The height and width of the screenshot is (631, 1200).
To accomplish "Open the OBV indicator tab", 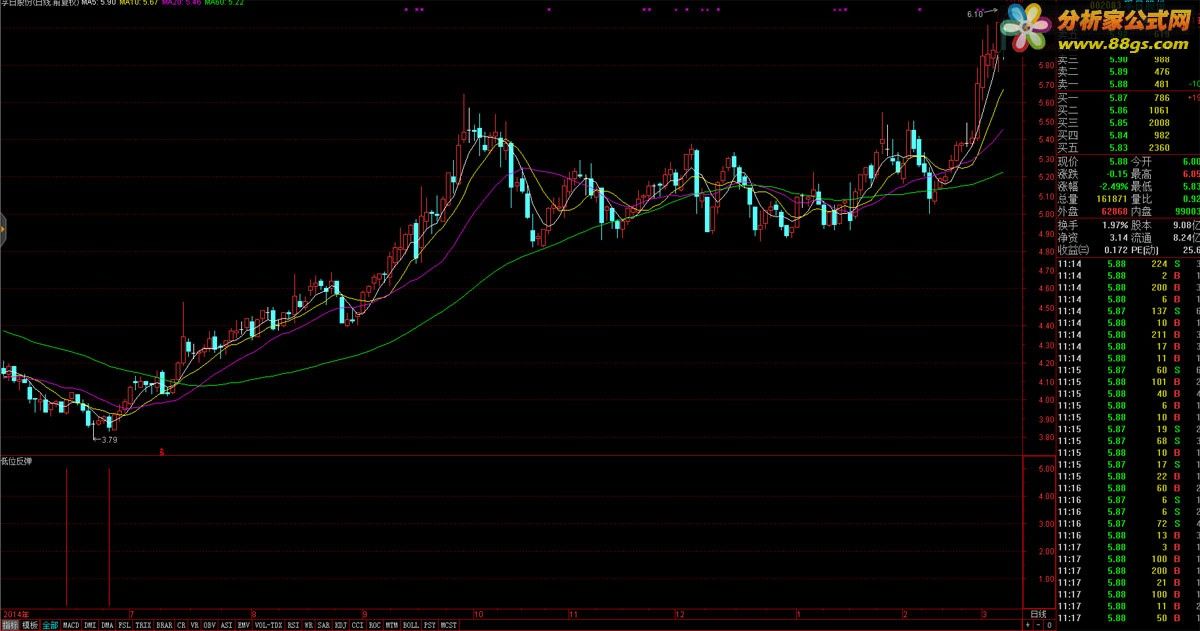I will tap(209, 625).
